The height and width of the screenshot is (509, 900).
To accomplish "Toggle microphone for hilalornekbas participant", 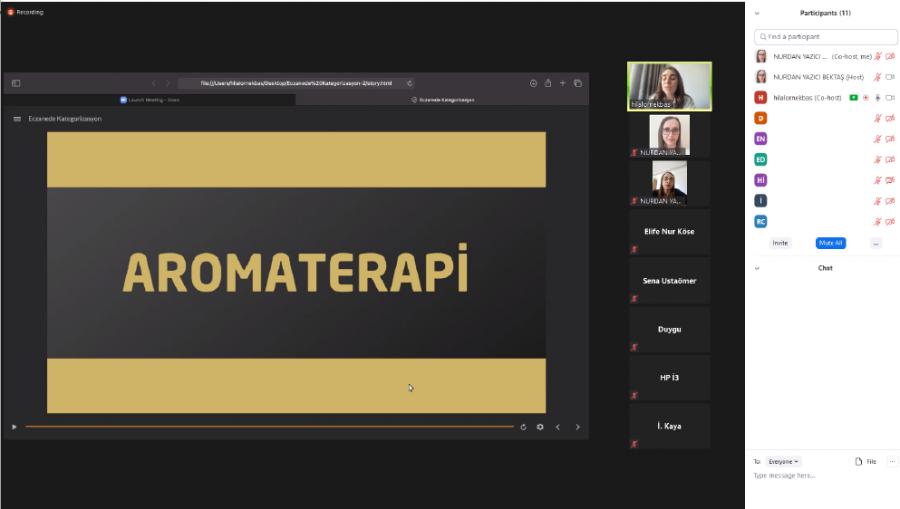I will [x=878, y=98].
